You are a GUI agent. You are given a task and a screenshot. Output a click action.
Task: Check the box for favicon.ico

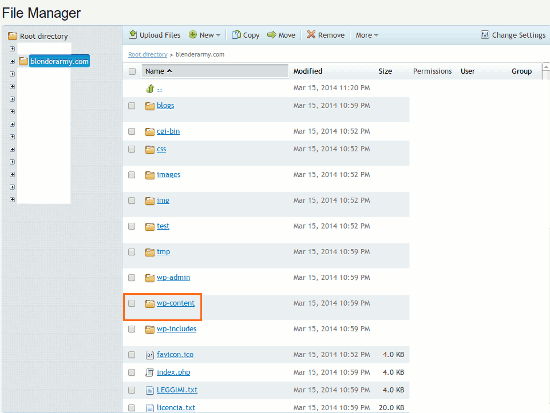132,355
